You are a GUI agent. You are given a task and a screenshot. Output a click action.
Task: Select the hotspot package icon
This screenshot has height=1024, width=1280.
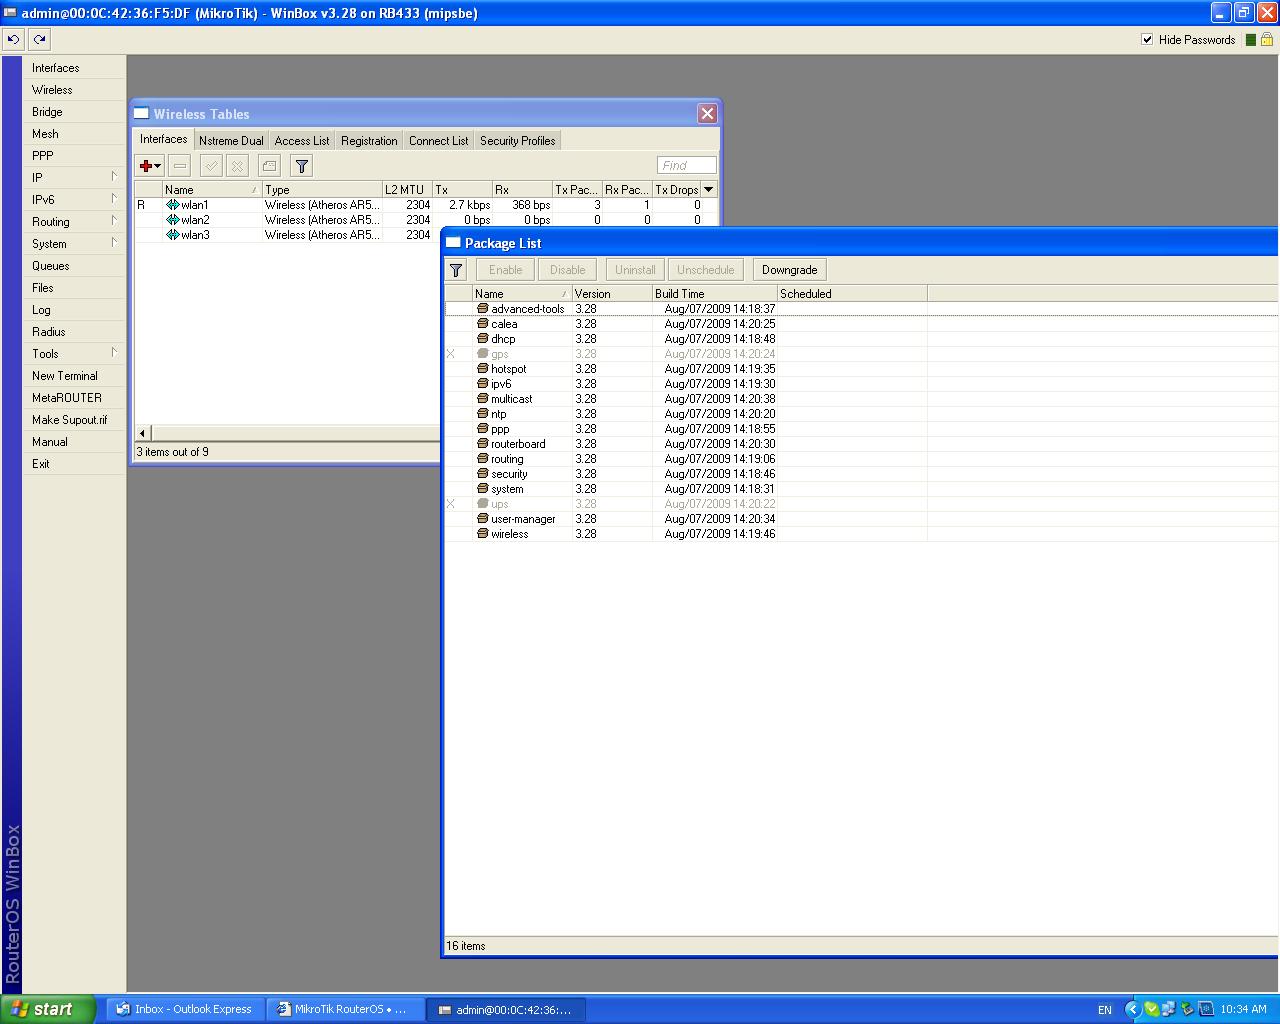tap(483, 369)
